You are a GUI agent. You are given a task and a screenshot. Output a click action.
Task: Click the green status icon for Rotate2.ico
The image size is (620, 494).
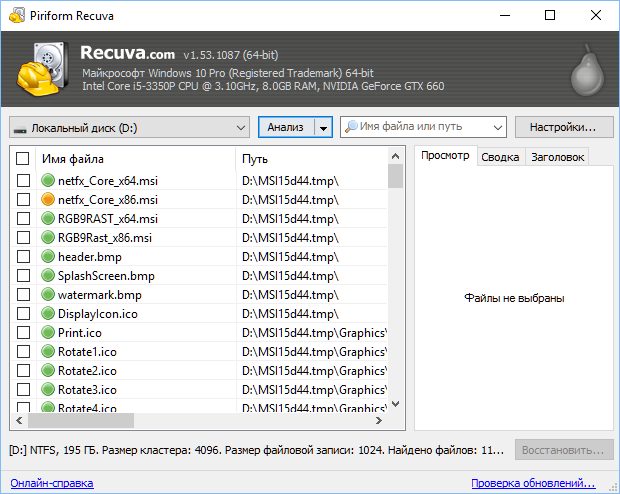point(48,370)
